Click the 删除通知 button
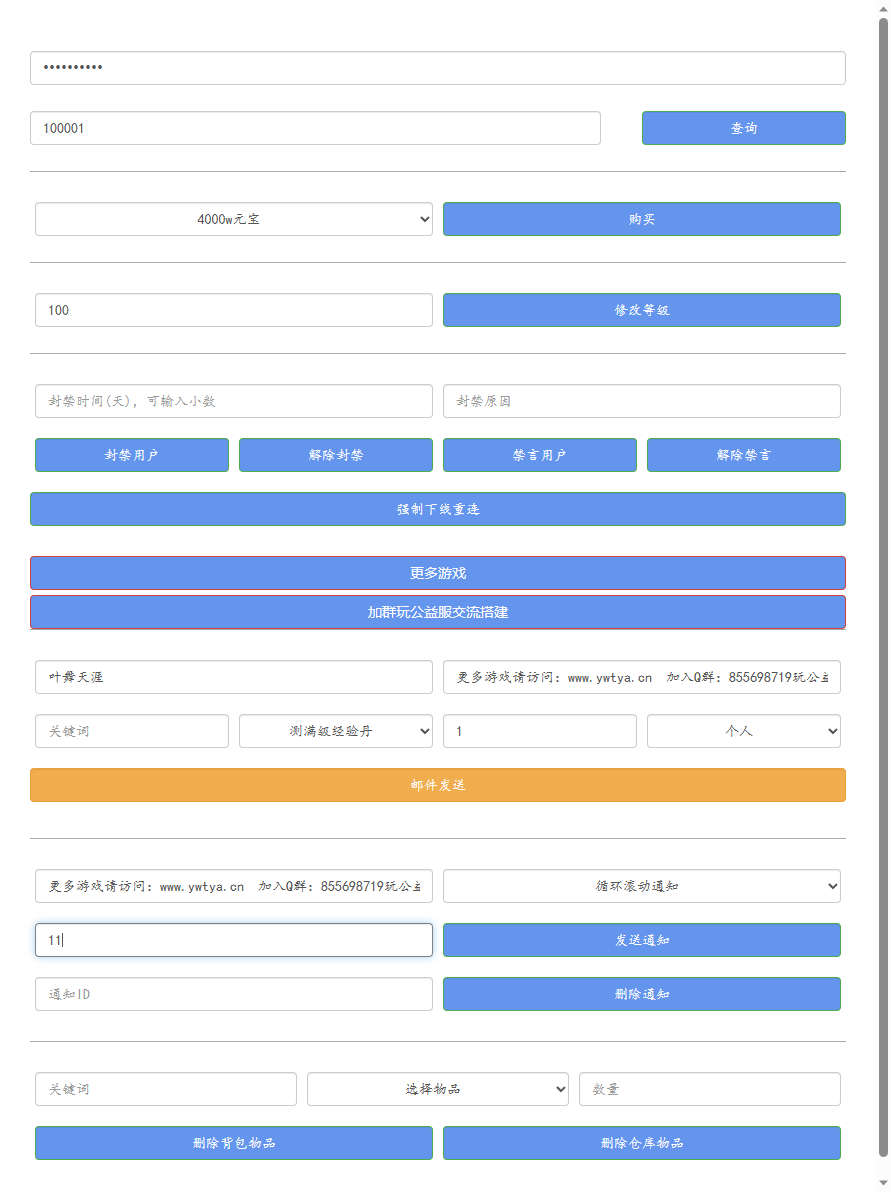The width and height of the screenshot is (891, 1192). pos(642,994)
